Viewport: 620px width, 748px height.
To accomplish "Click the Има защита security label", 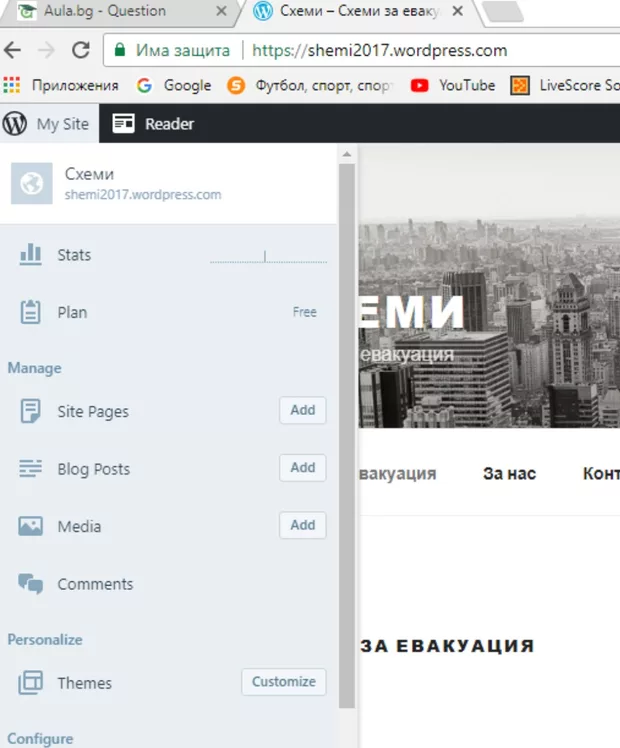I will tap(183, 50).
